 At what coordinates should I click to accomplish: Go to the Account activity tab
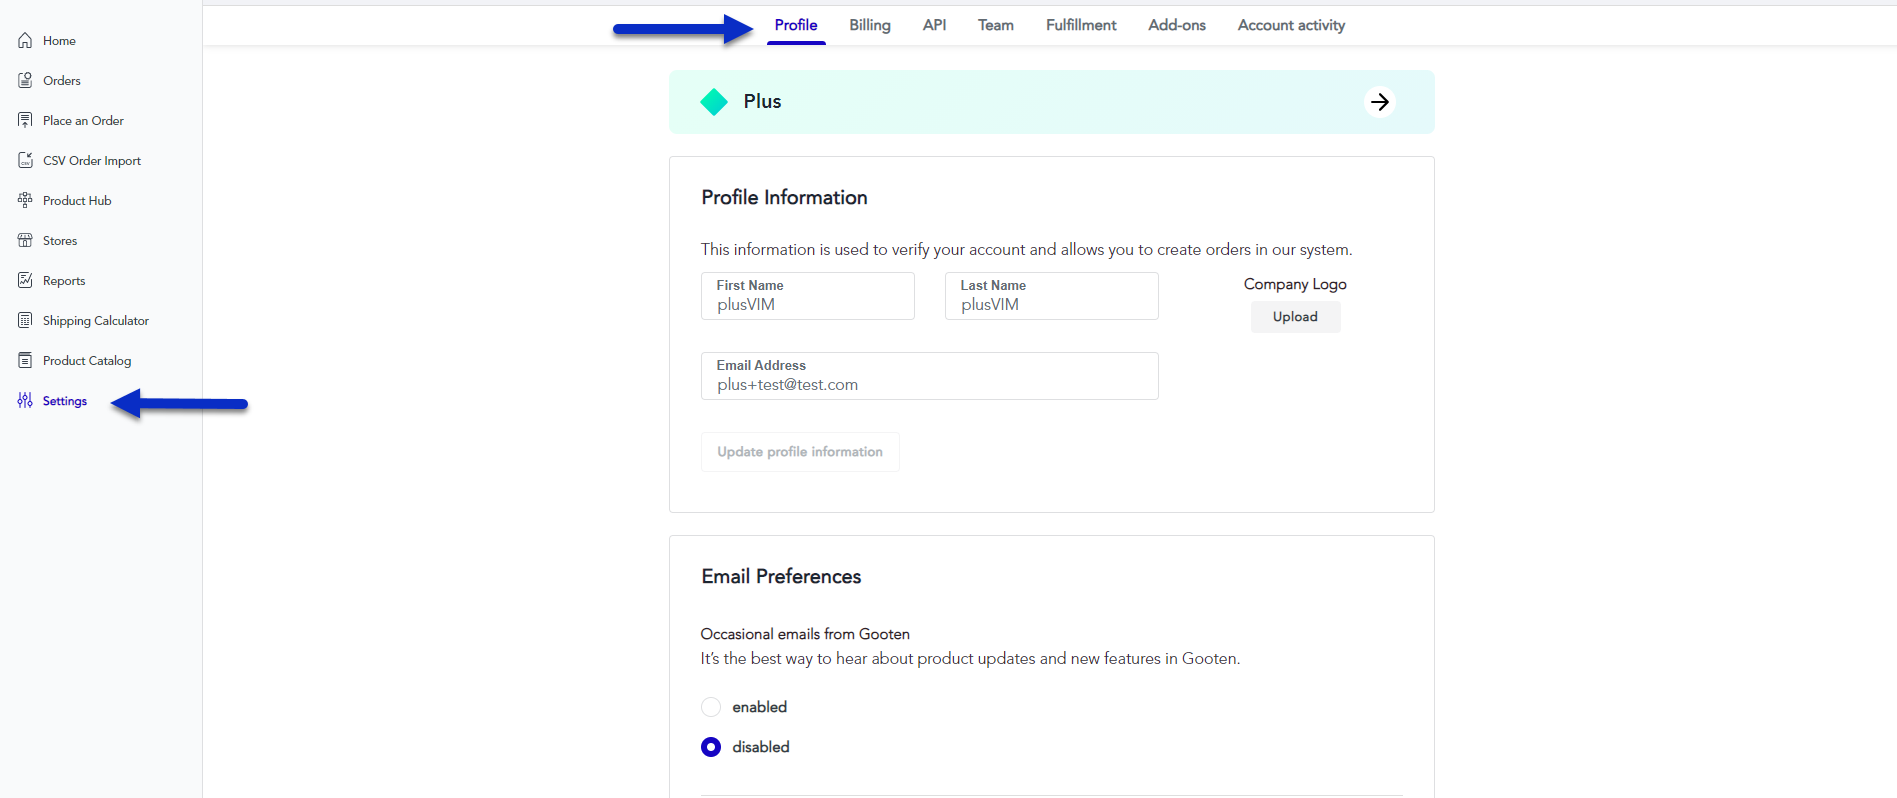point(1290,25)
